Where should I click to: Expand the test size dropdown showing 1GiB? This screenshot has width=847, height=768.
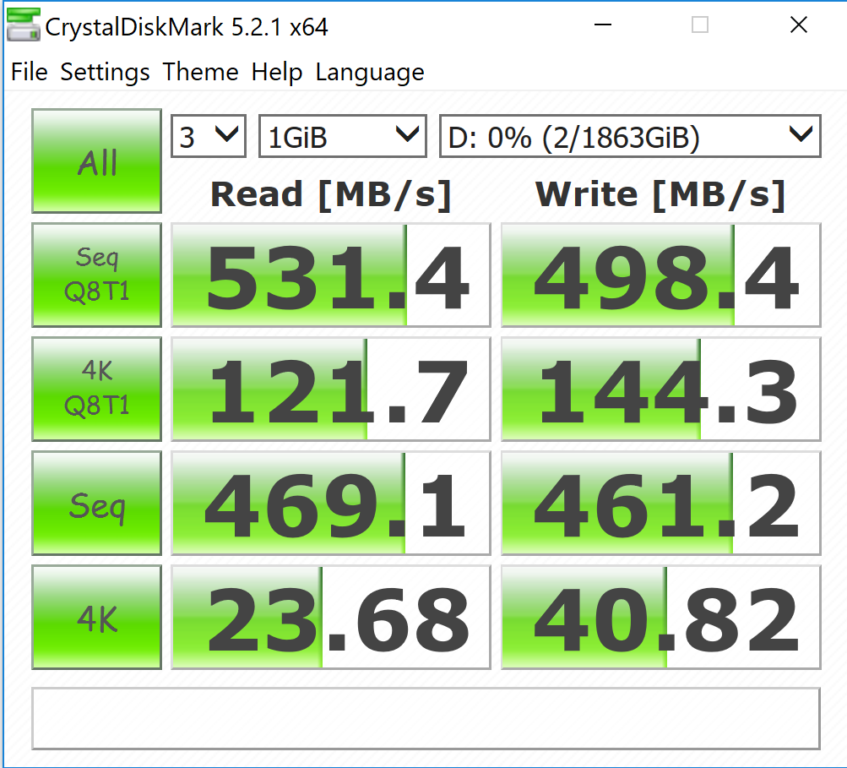342,136
